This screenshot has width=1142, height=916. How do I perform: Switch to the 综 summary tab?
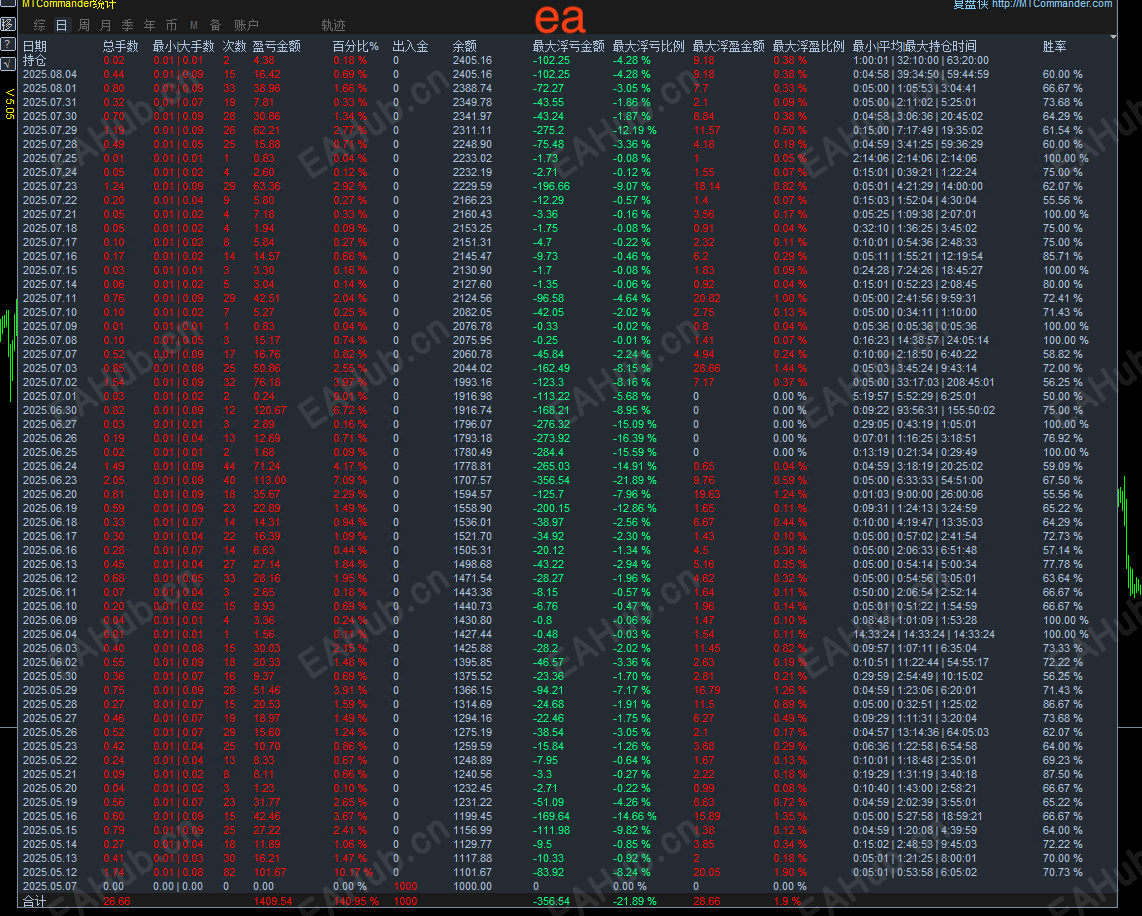click(39, 25)
